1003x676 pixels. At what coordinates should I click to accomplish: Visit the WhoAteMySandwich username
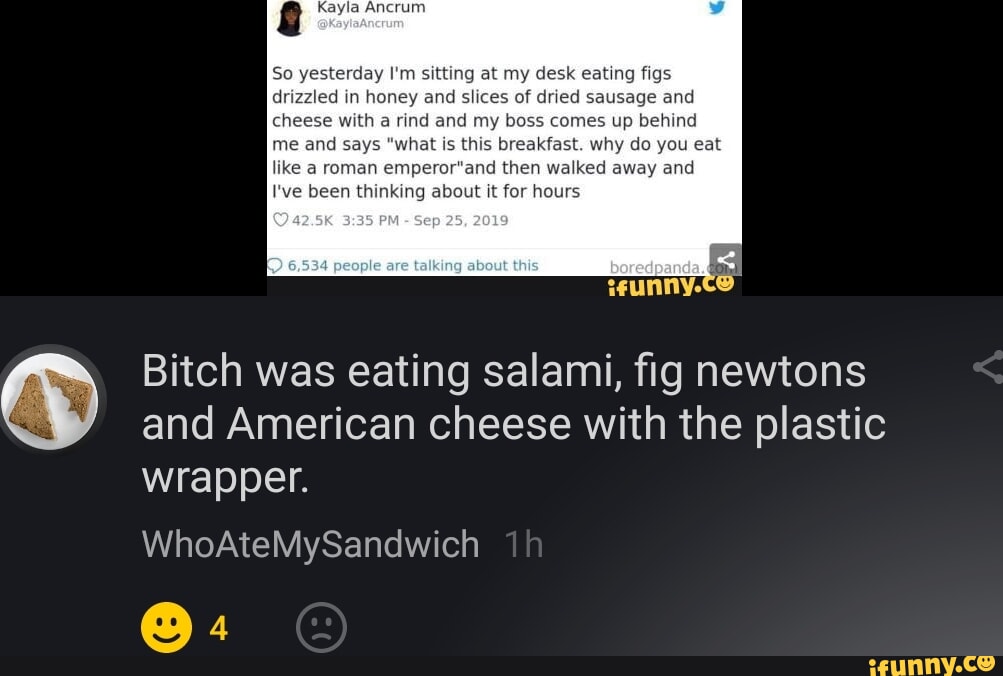pos(310,545)
